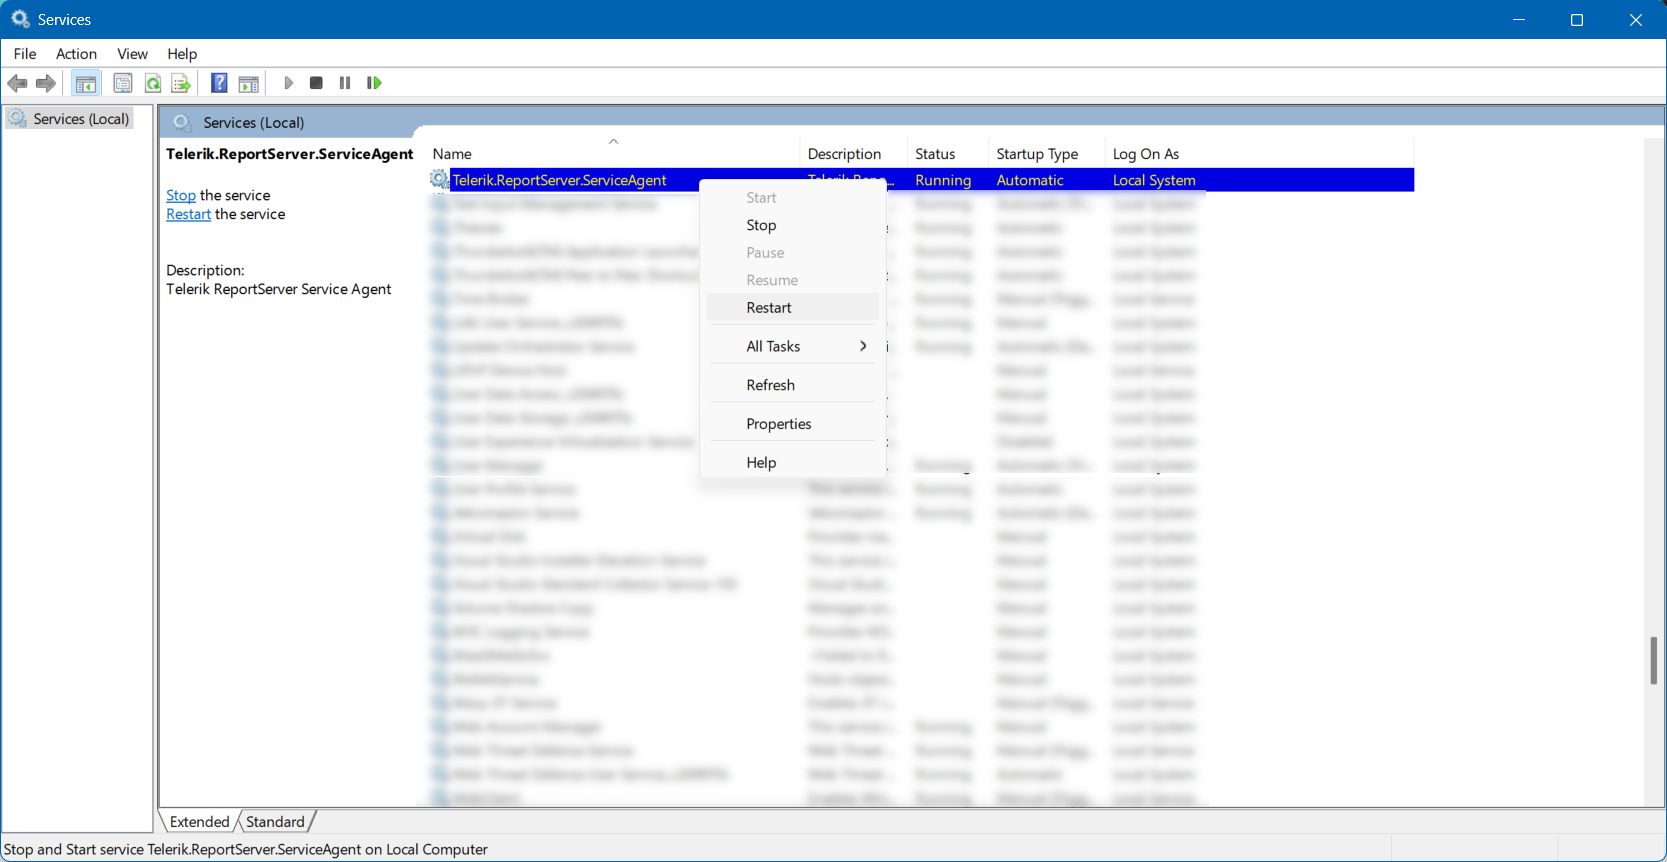Click the Restart the service link
Viewport: 1667px width, 862px height.
tap(188, 215)
